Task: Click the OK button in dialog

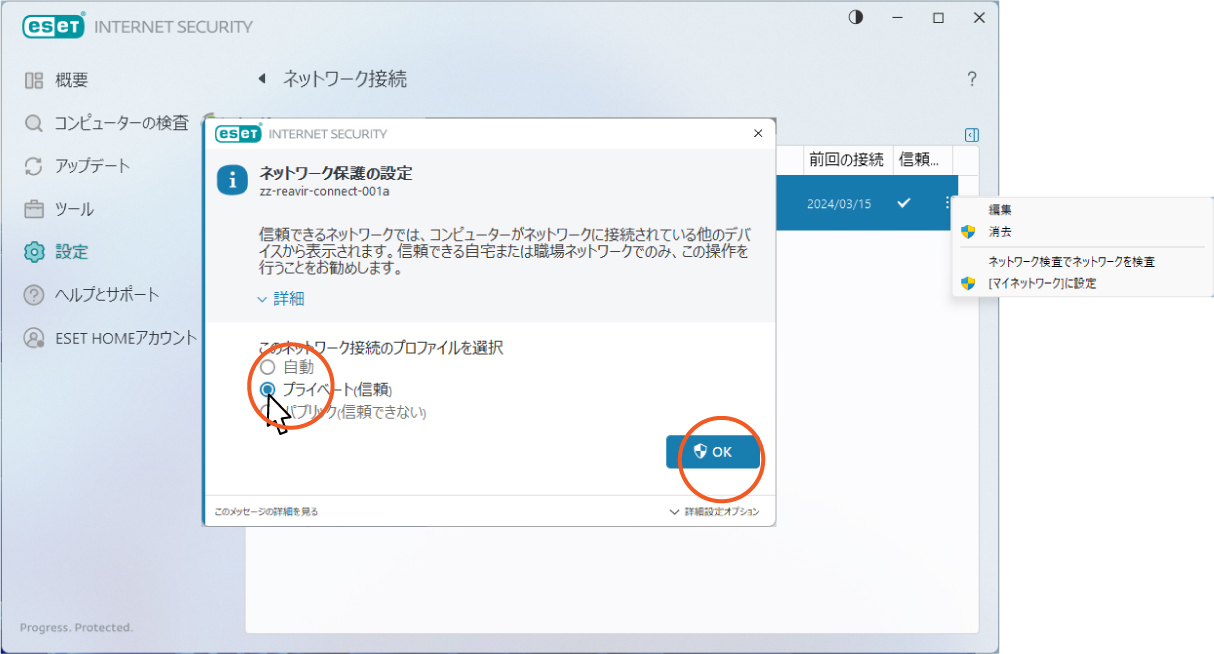Action: click(x=713, y=452)
